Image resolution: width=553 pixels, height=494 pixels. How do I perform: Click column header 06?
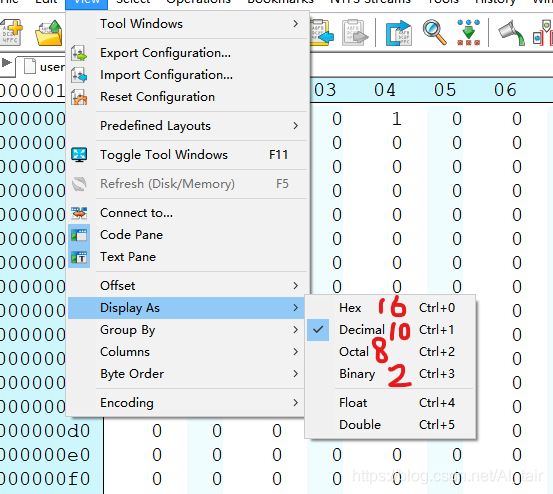[x=505, y=90]
